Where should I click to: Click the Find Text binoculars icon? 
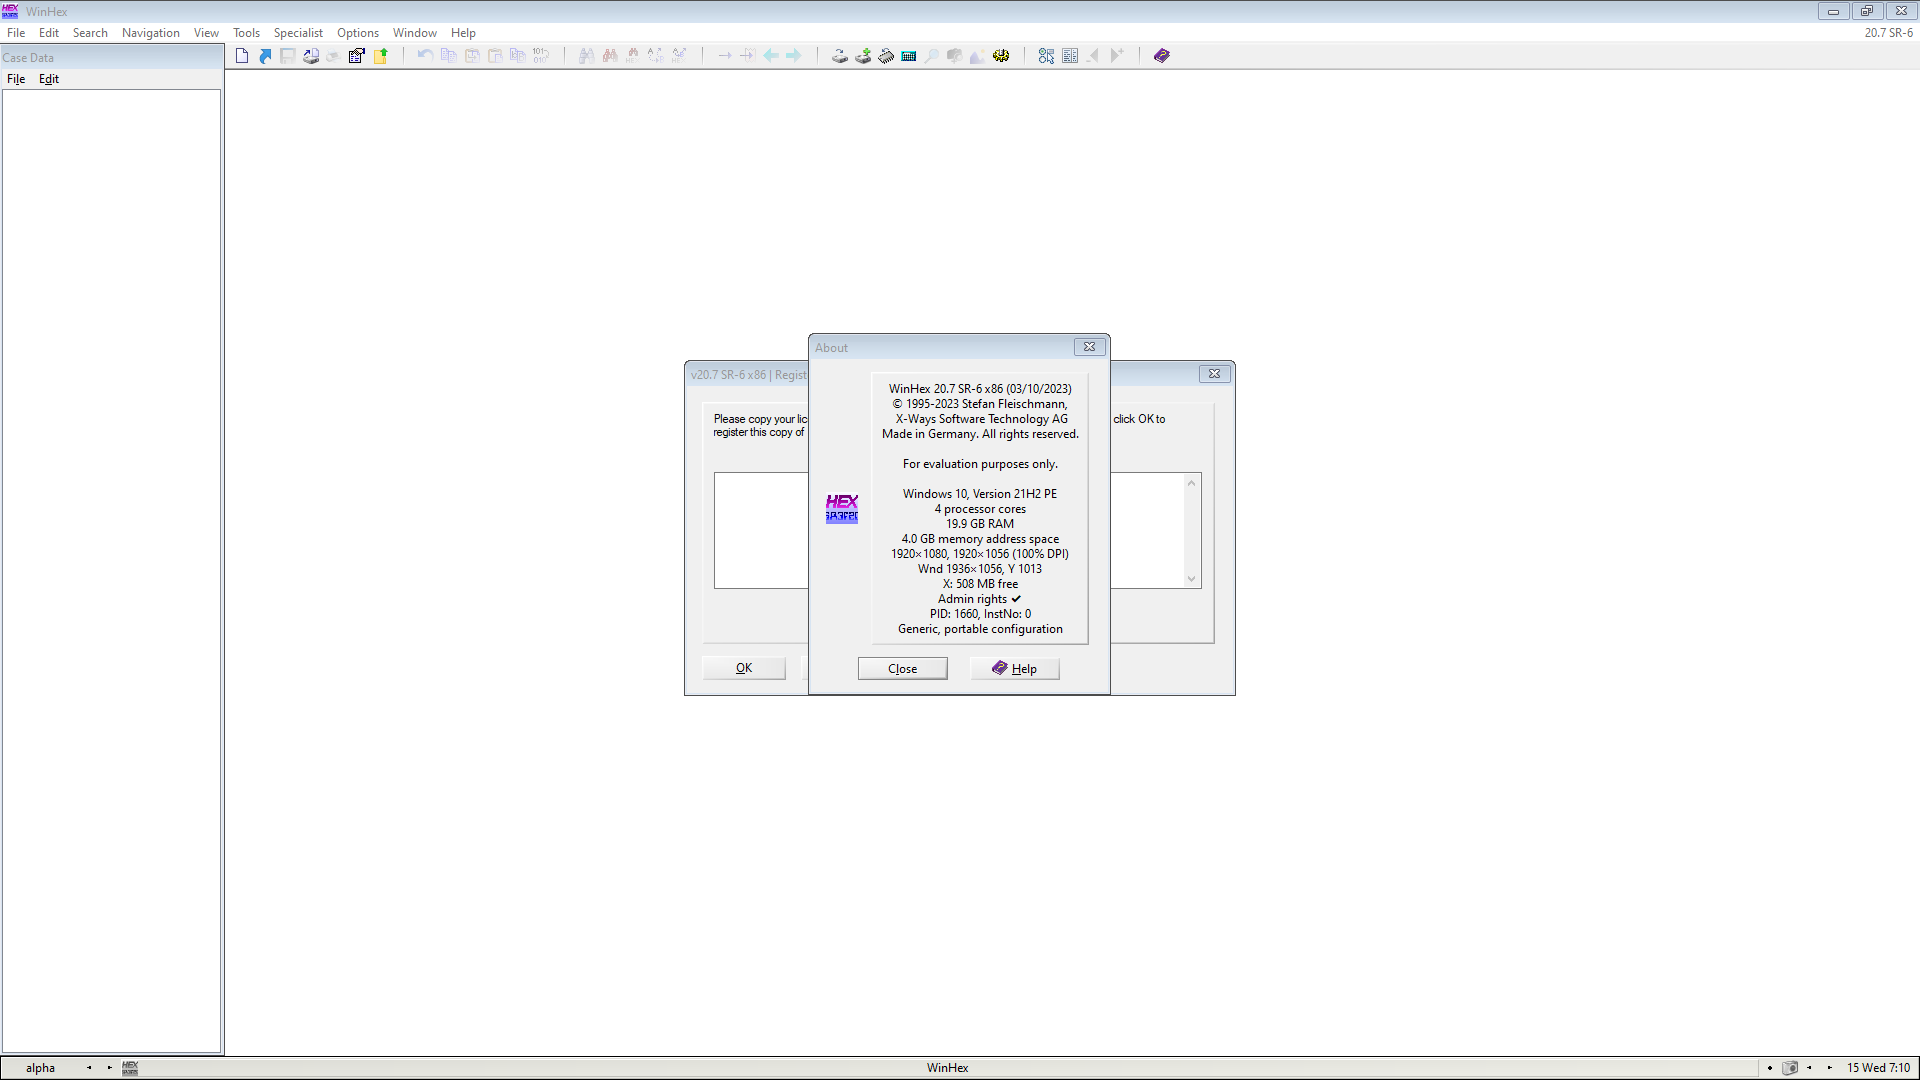coord(587,56)
